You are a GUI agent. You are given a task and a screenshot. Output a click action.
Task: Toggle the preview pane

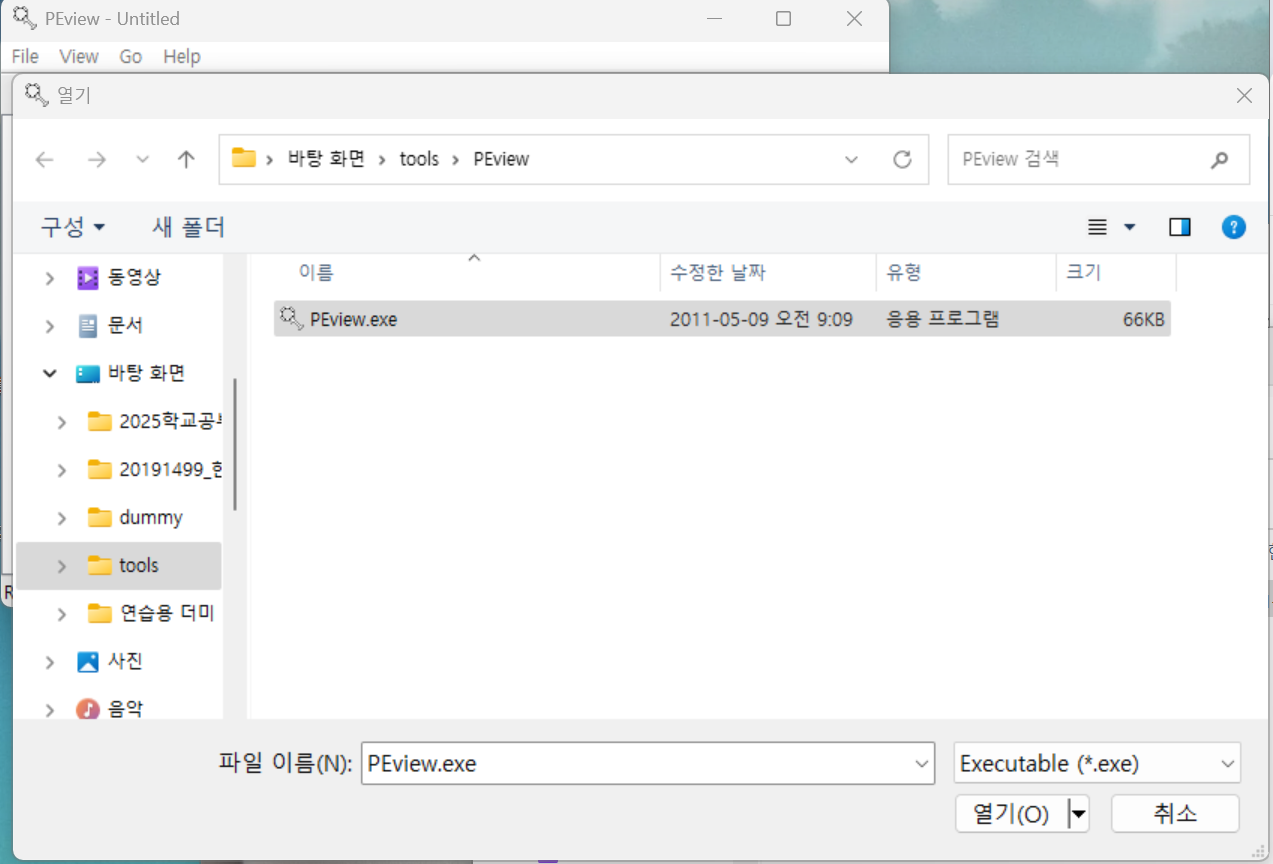click(x=1180, y=228)
